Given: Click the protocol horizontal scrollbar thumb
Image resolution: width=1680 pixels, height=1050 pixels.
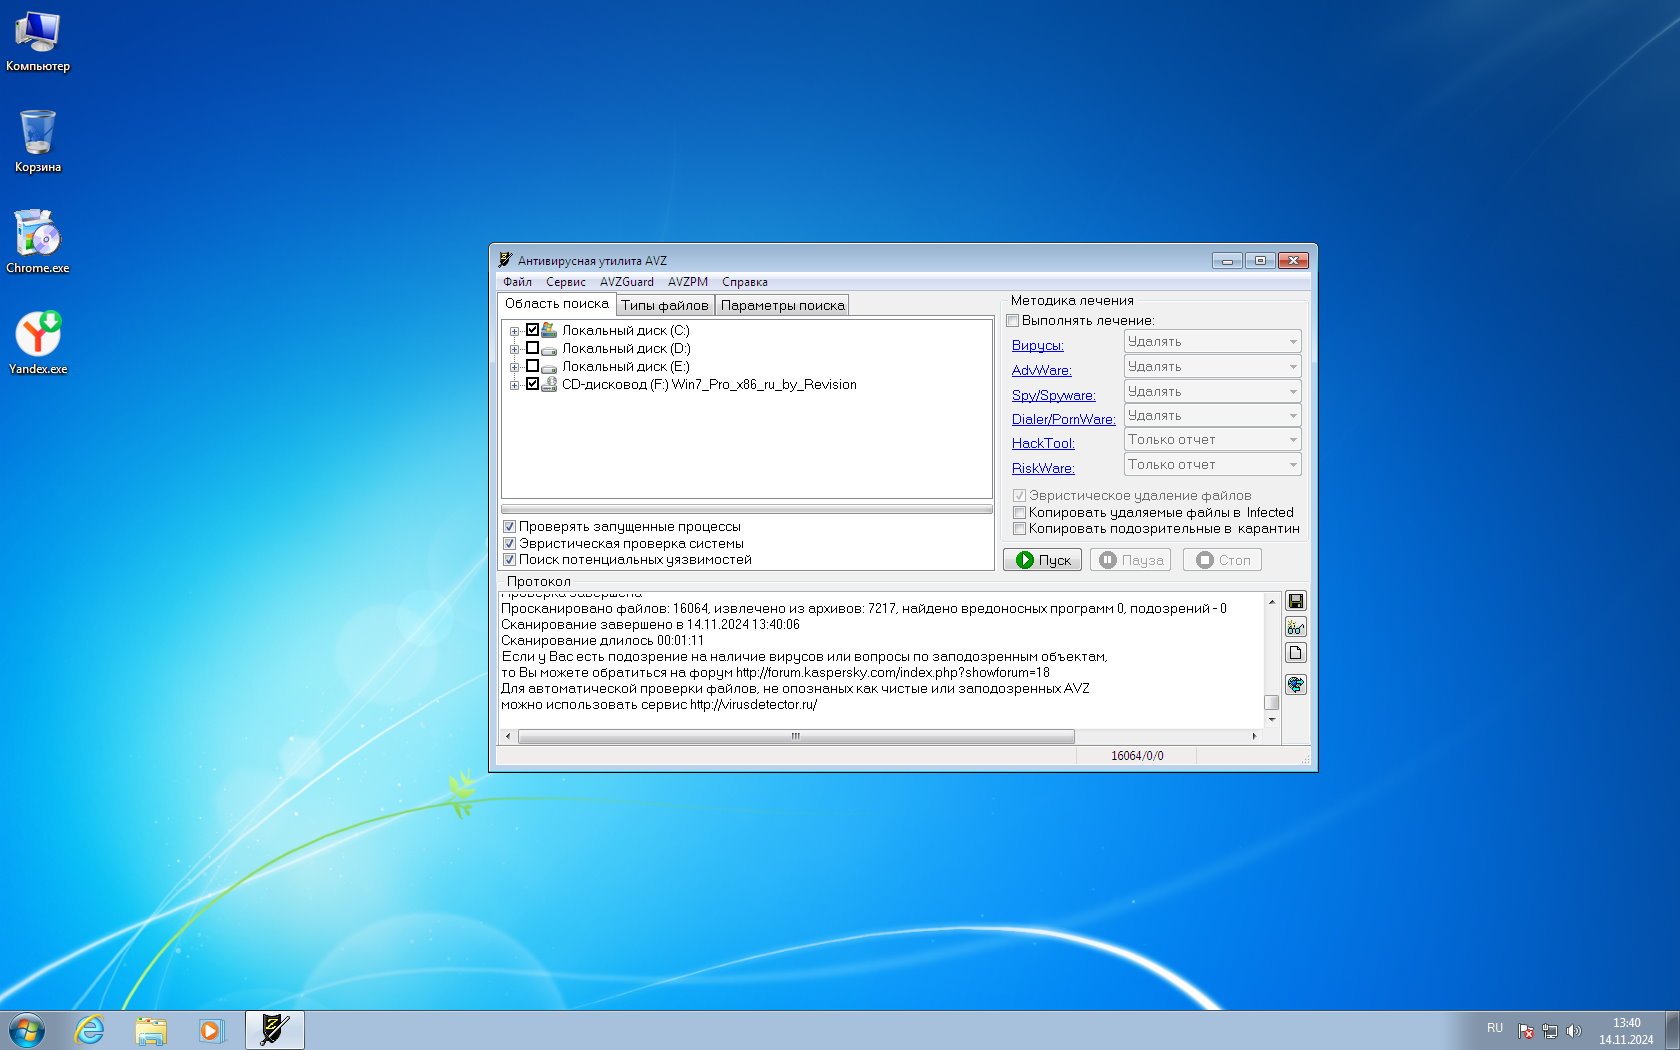Looking at the screenshot, I should [795, 736].
